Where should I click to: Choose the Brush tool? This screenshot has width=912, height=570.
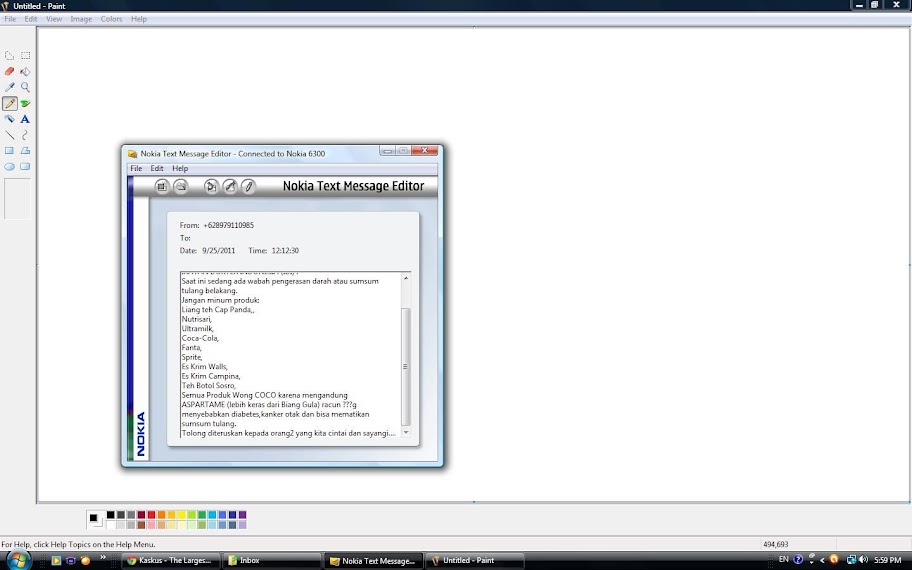coord(26,104)
